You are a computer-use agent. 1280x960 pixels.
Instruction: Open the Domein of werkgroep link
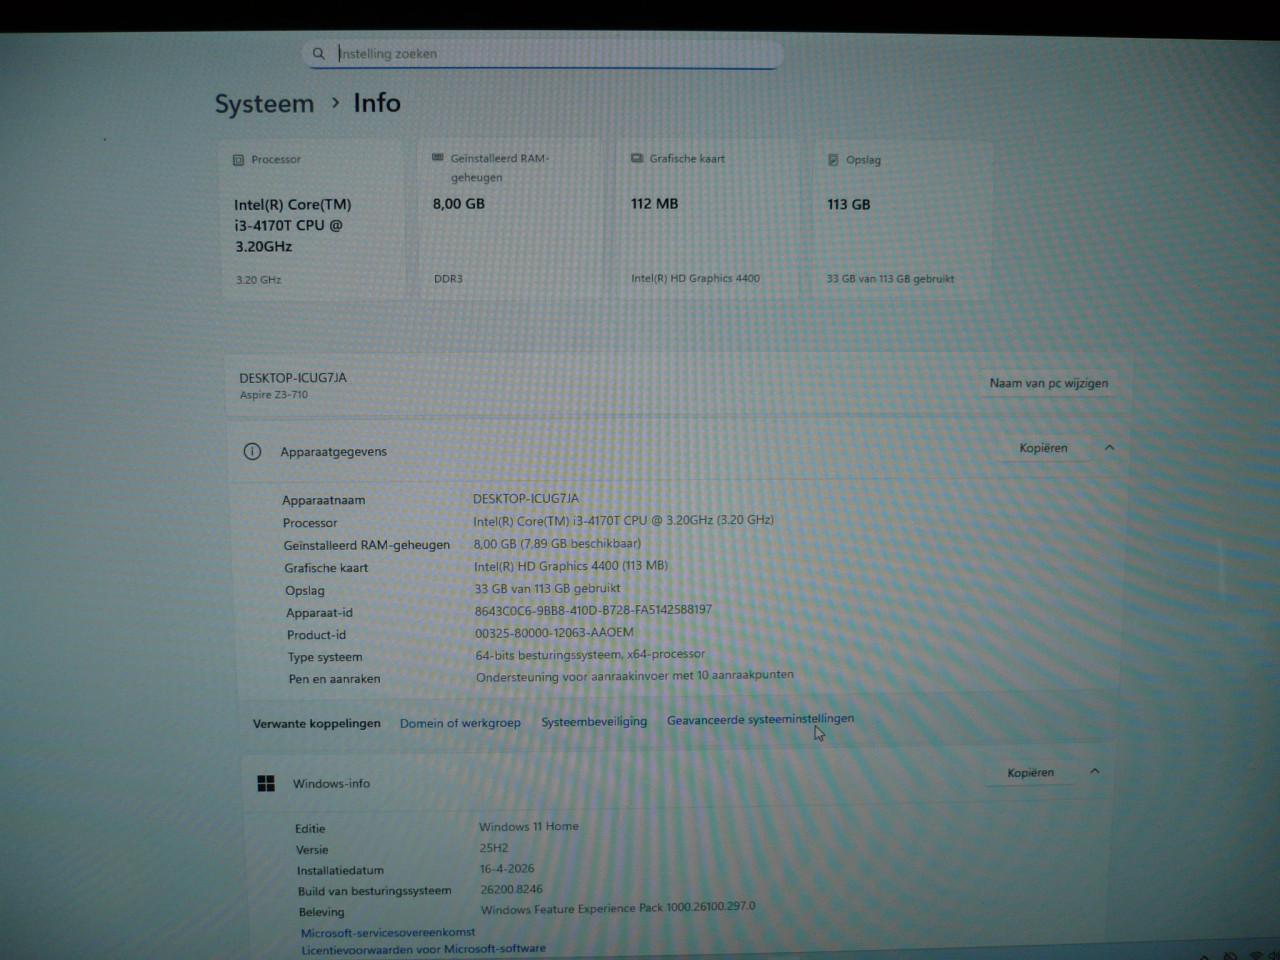(460, 722)
